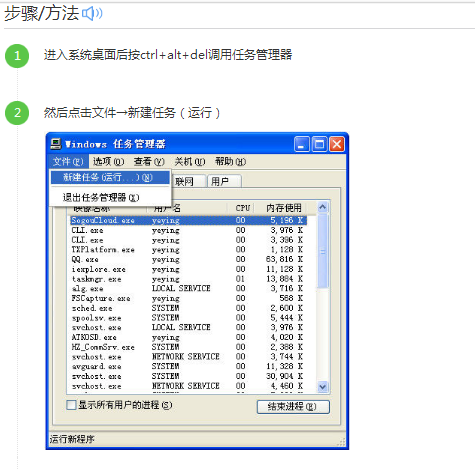The image size is (475, 470).
Task: Select the TXPlatform.exe process
Action: pyautogui.click(x=103, y=250)
